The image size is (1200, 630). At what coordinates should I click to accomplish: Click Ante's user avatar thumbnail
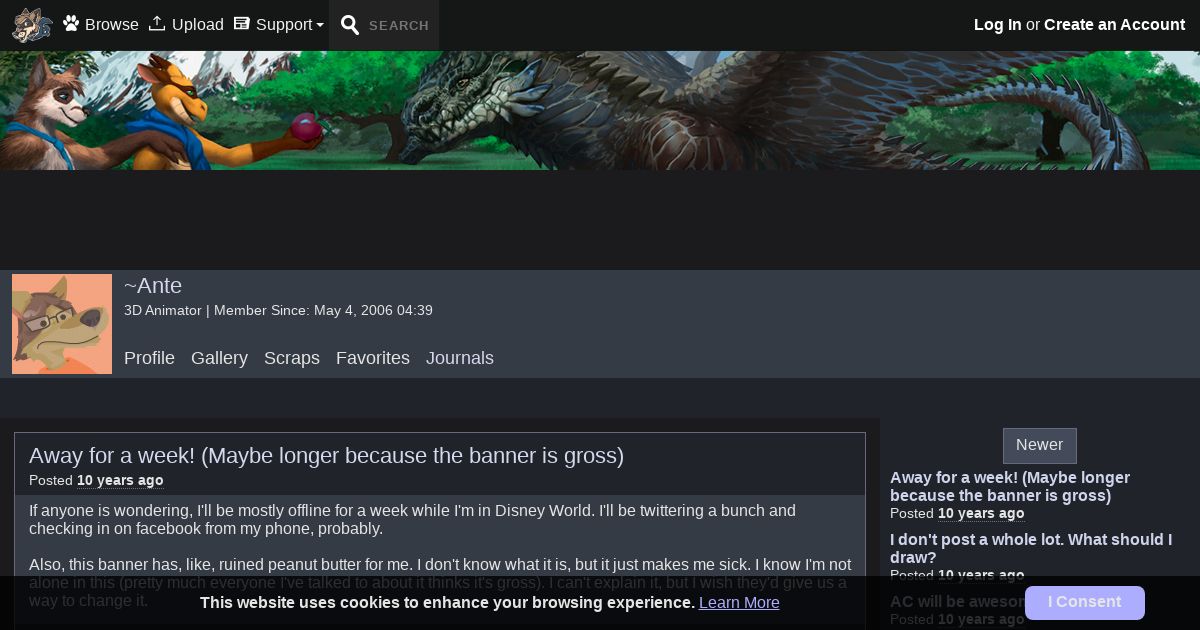(x=62, y=324)
